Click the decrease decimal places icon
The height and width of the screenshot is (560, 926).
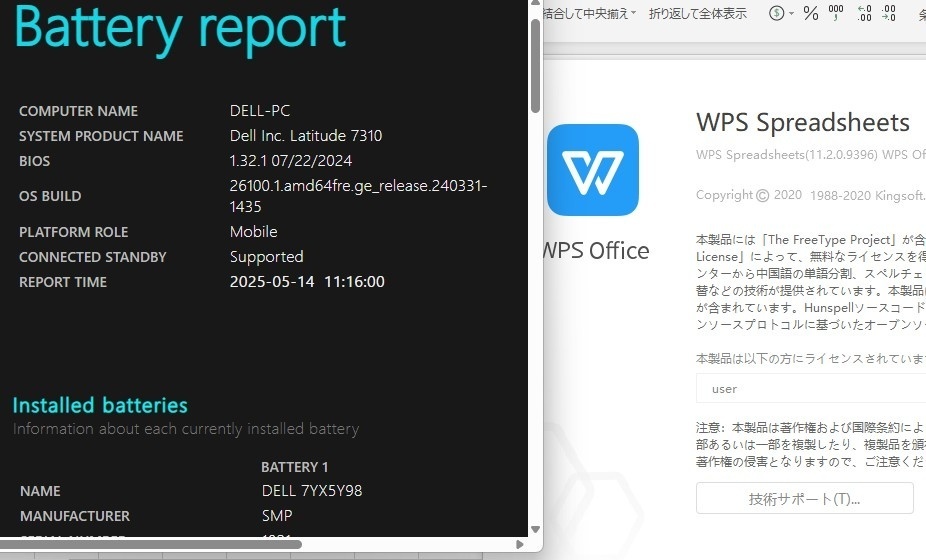pos(889,13)
